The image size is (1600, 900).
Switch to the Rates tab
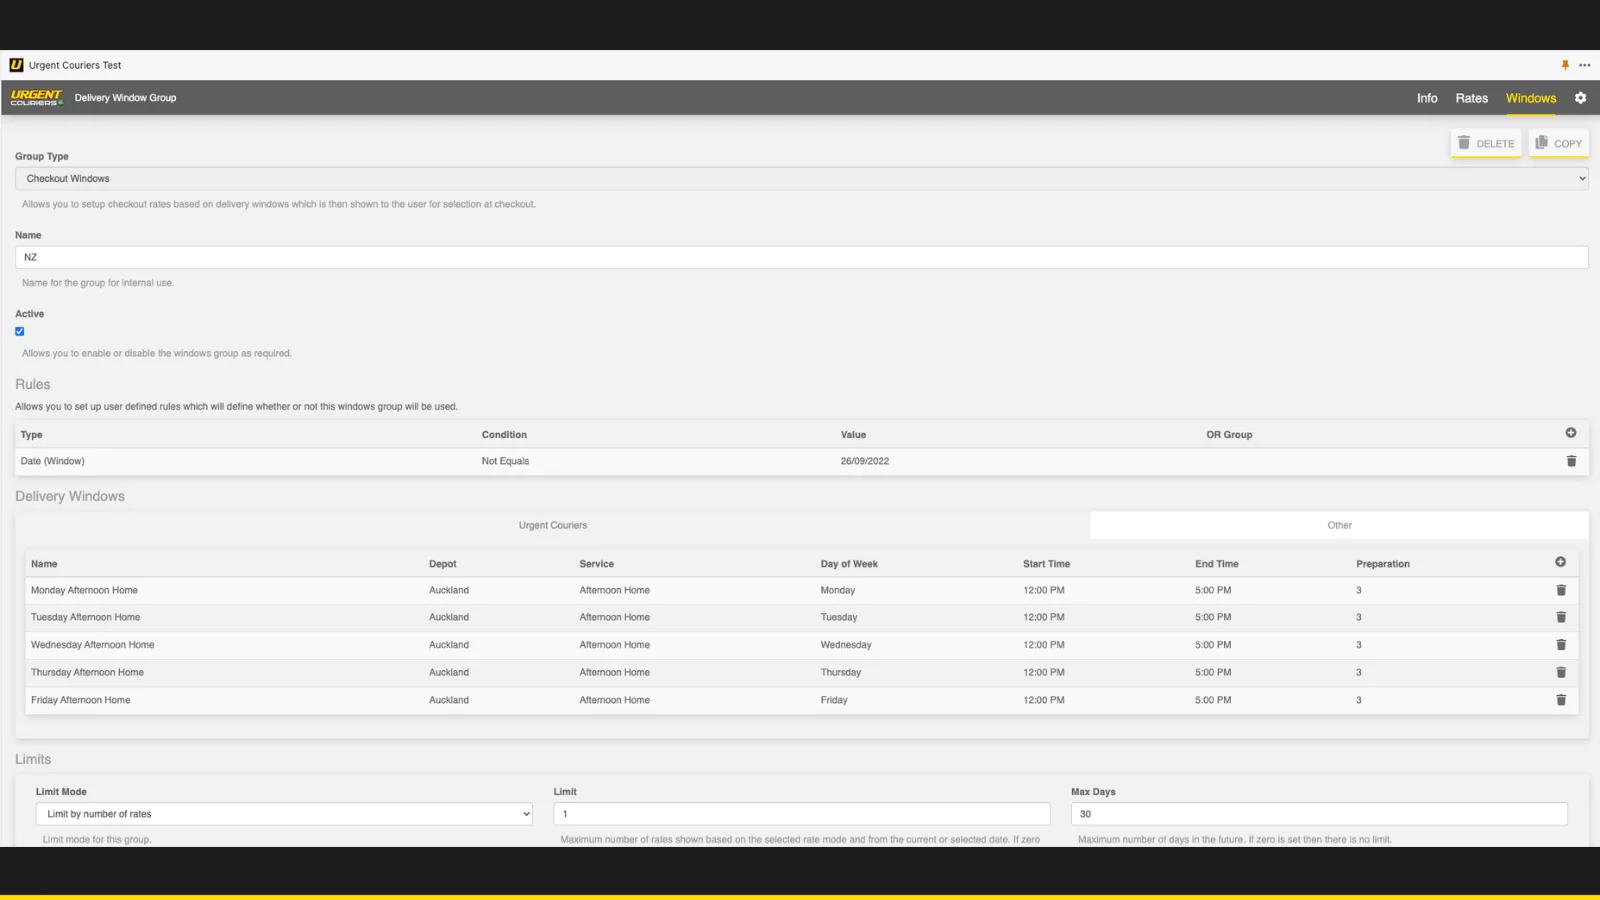point(1471,98)
